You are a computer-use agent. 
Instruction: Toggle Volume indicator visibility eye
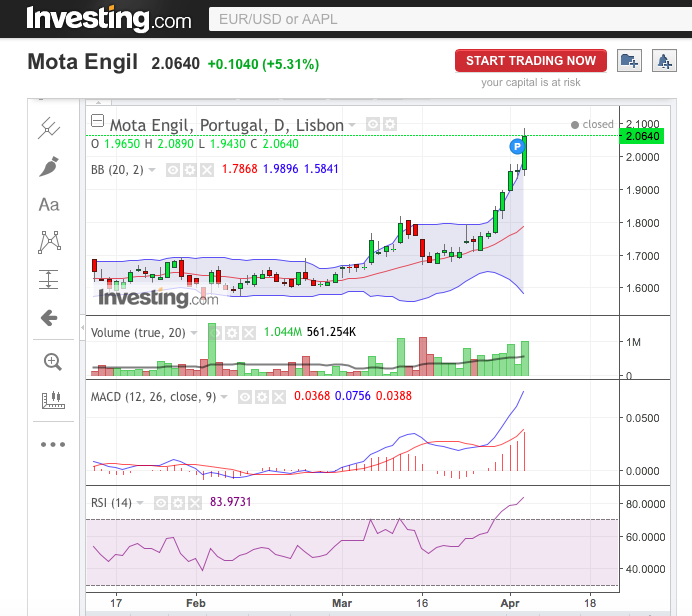click(x=215, y=333)
